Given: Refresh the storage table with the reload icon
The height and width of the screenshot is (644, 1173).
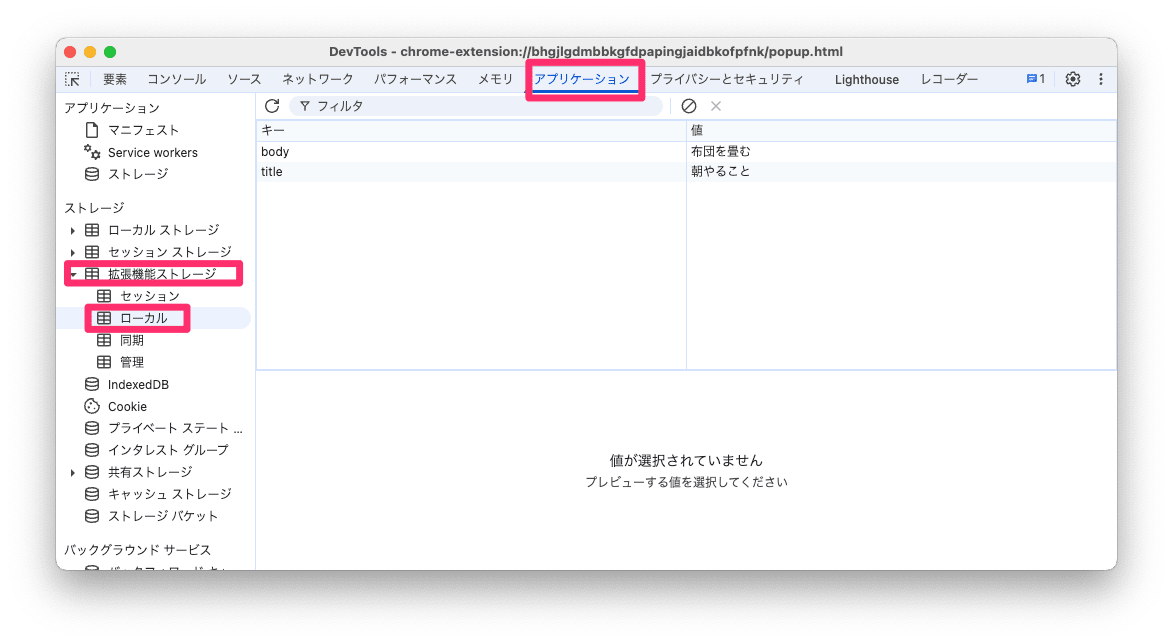Looking at the screenshot, I should pos(272,106).
